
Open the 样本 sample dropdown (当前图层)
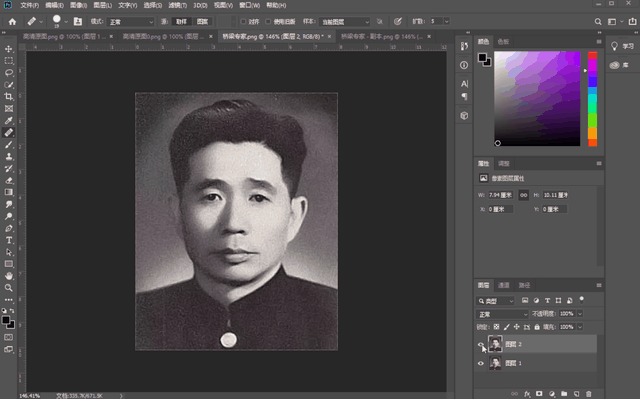pyautogui.click(x=345, y=22)
